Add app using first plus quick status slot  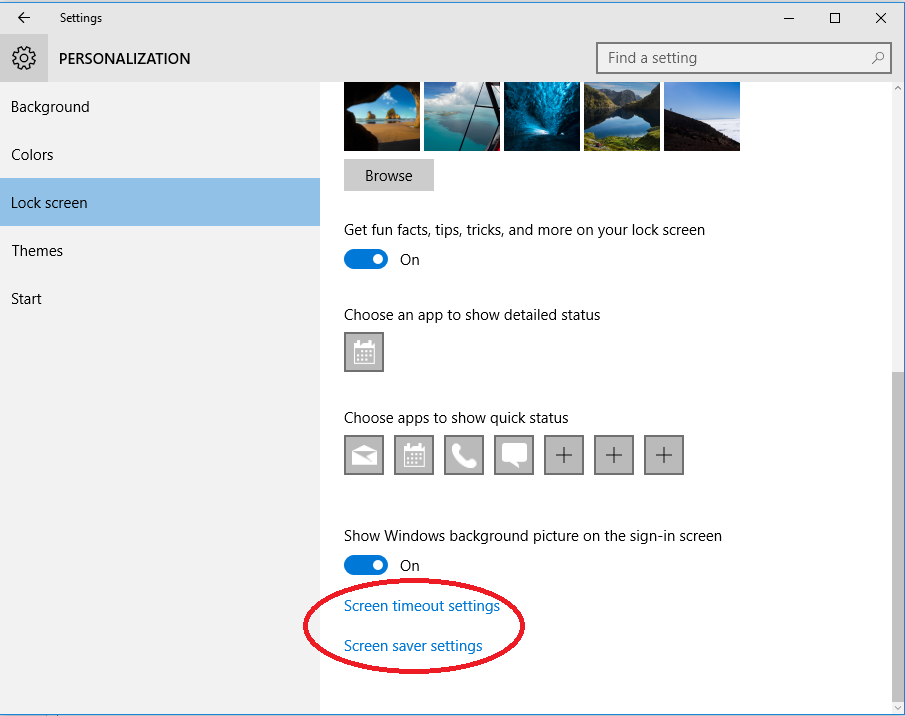564,455
